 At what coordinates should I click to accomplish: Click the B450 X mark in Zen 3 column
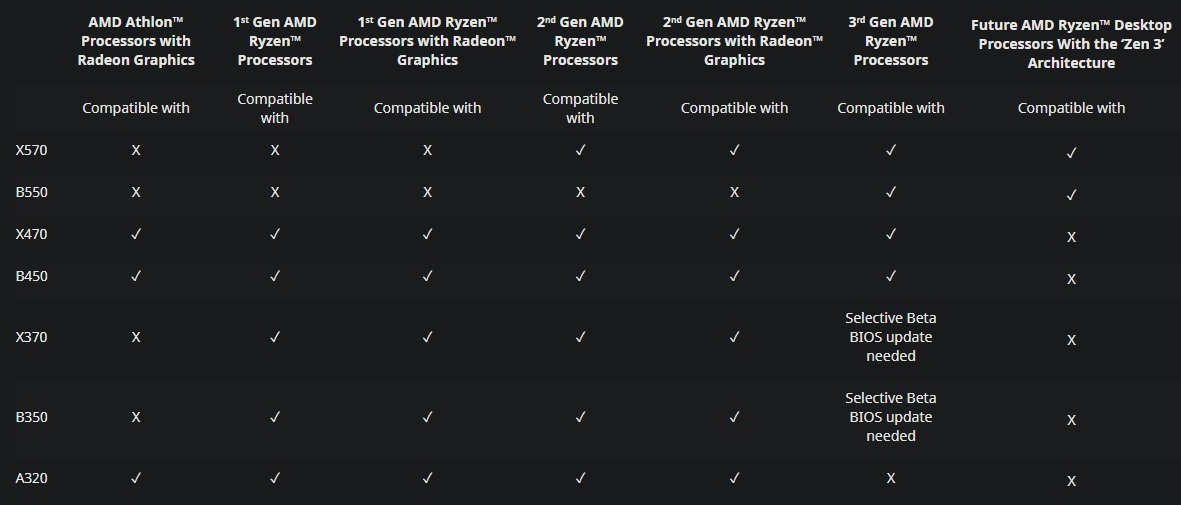tap(1071, 279)
